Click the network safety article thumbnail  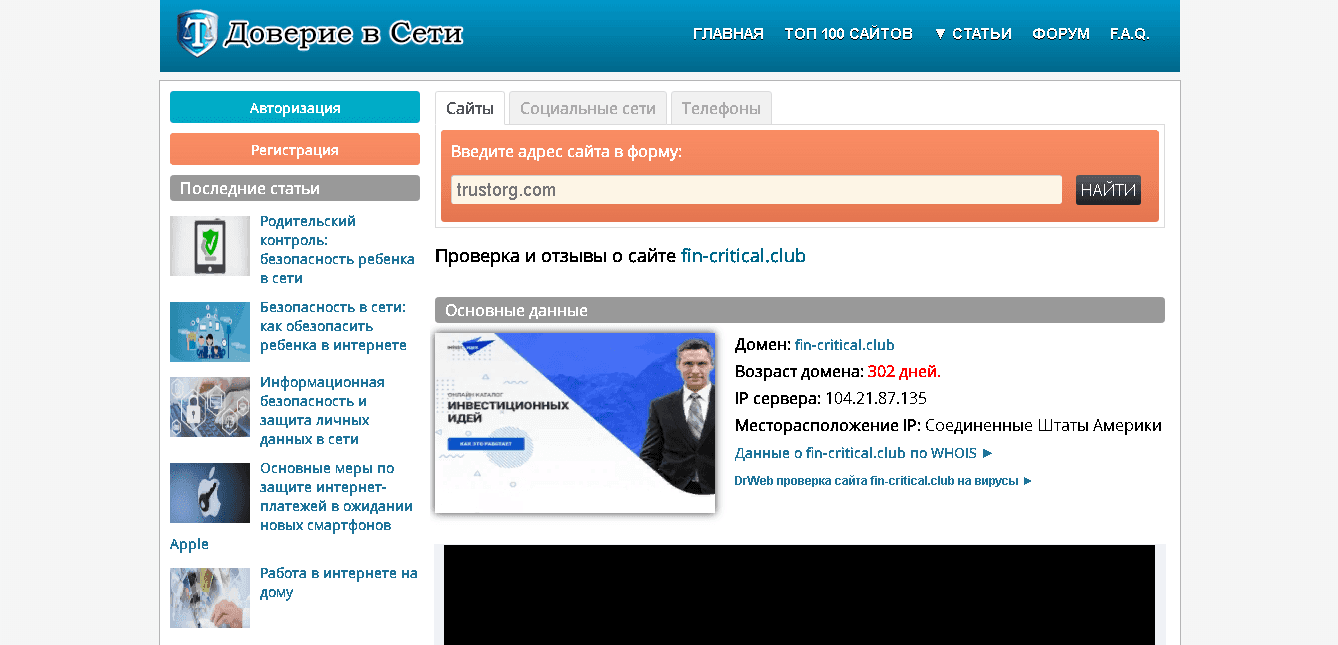[x=209, y=331]
